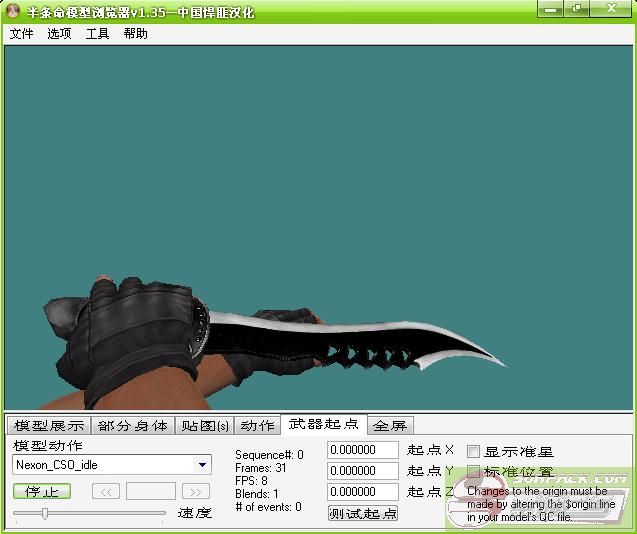Screen dimensions: 637x534
Task: Click the application icon in title bar
Action: coord(13,11)
